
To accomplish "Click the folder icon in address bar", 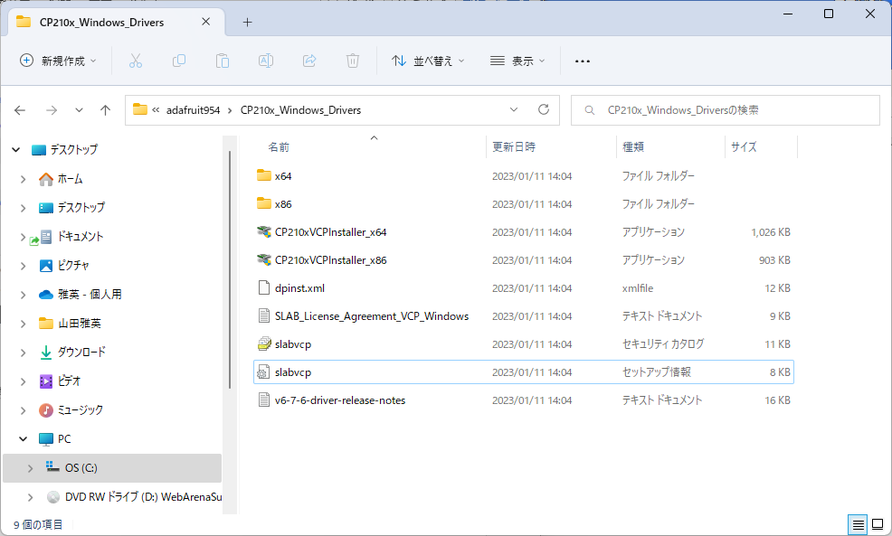I will click(x=140, y=109).
